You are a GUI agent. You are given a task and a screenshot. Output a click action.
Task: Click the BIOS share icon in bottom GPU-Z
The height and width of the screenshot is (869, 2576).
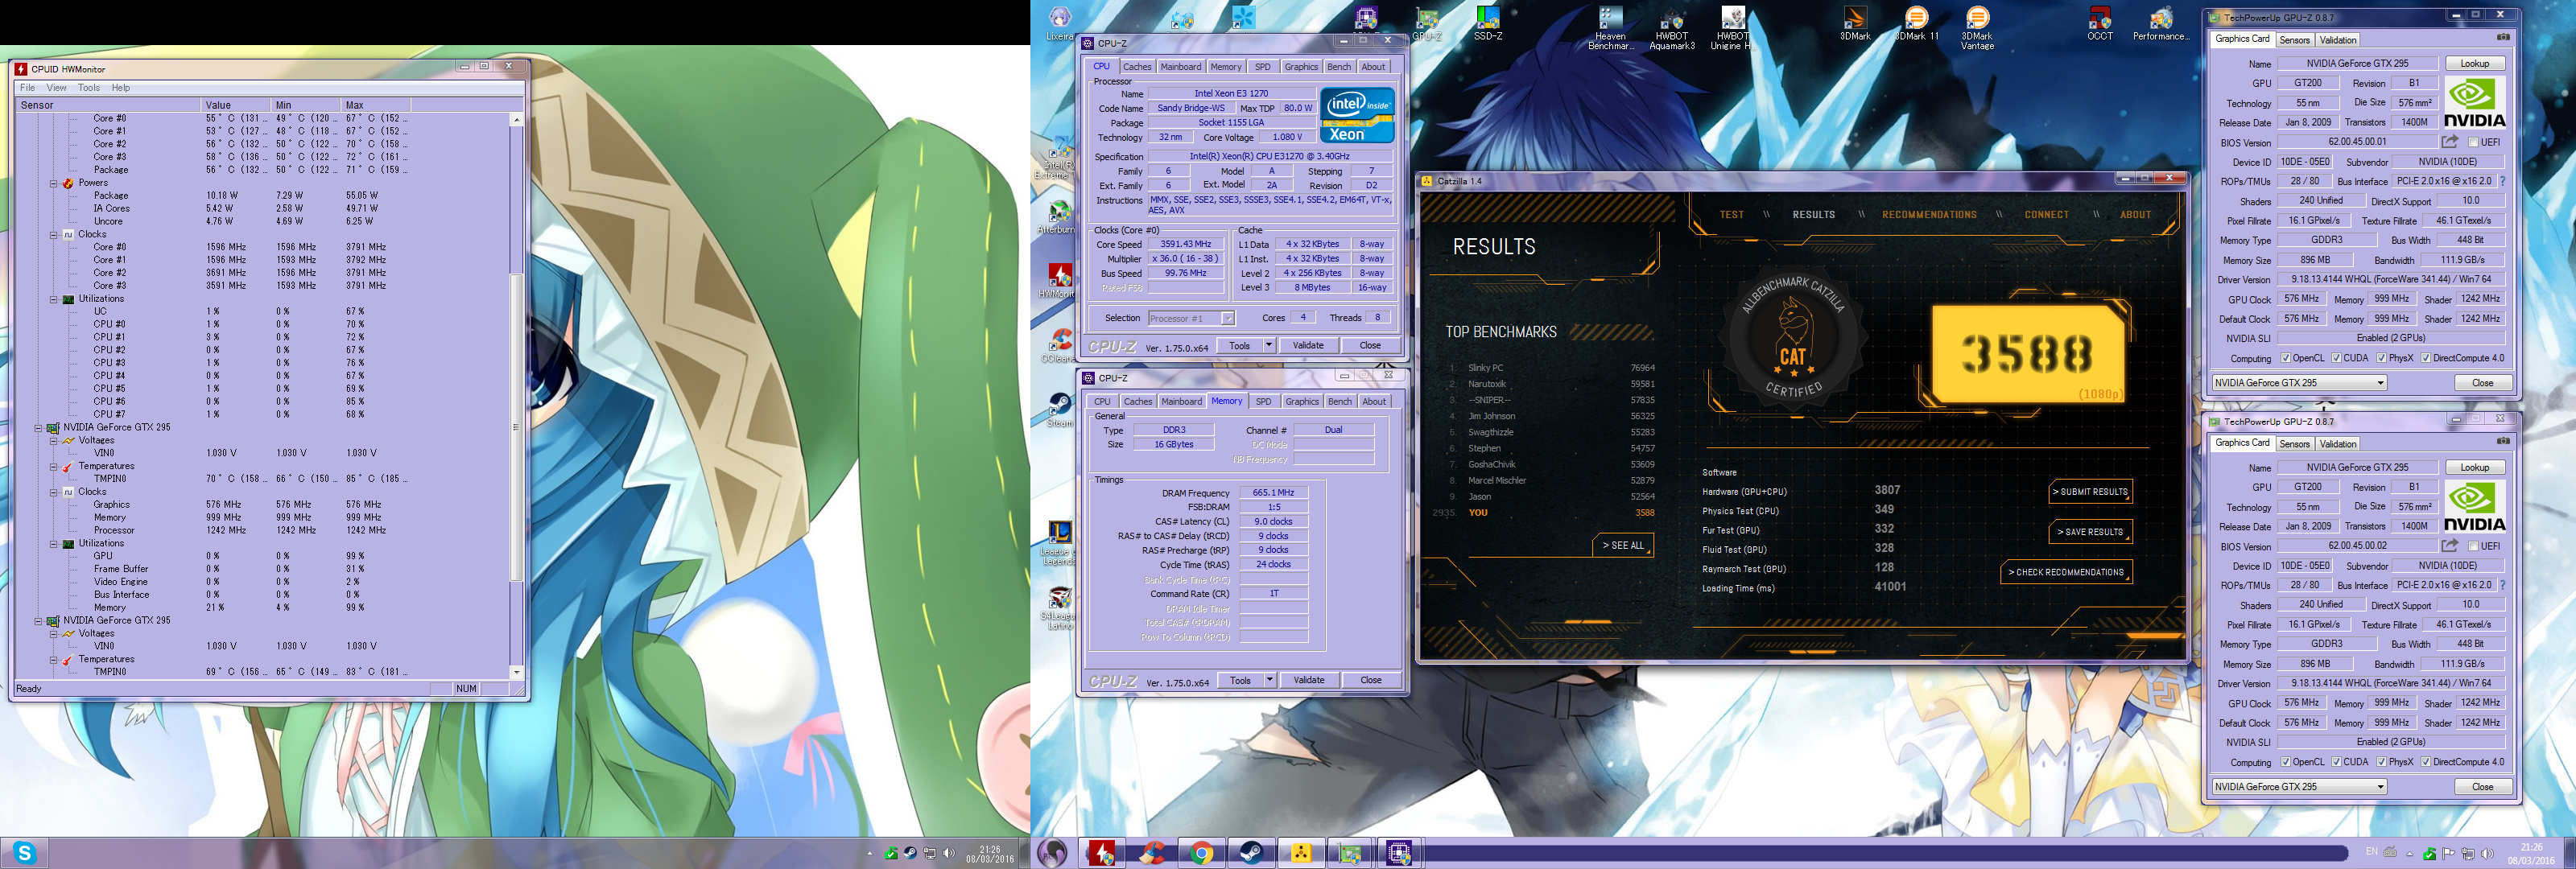2449,546
